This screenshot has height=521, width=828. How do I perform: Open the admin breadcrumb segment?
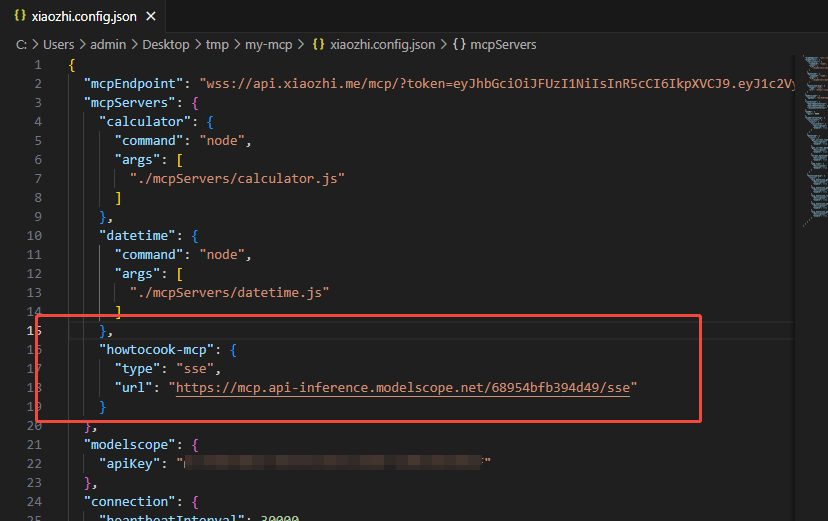(x=108, y=45)
